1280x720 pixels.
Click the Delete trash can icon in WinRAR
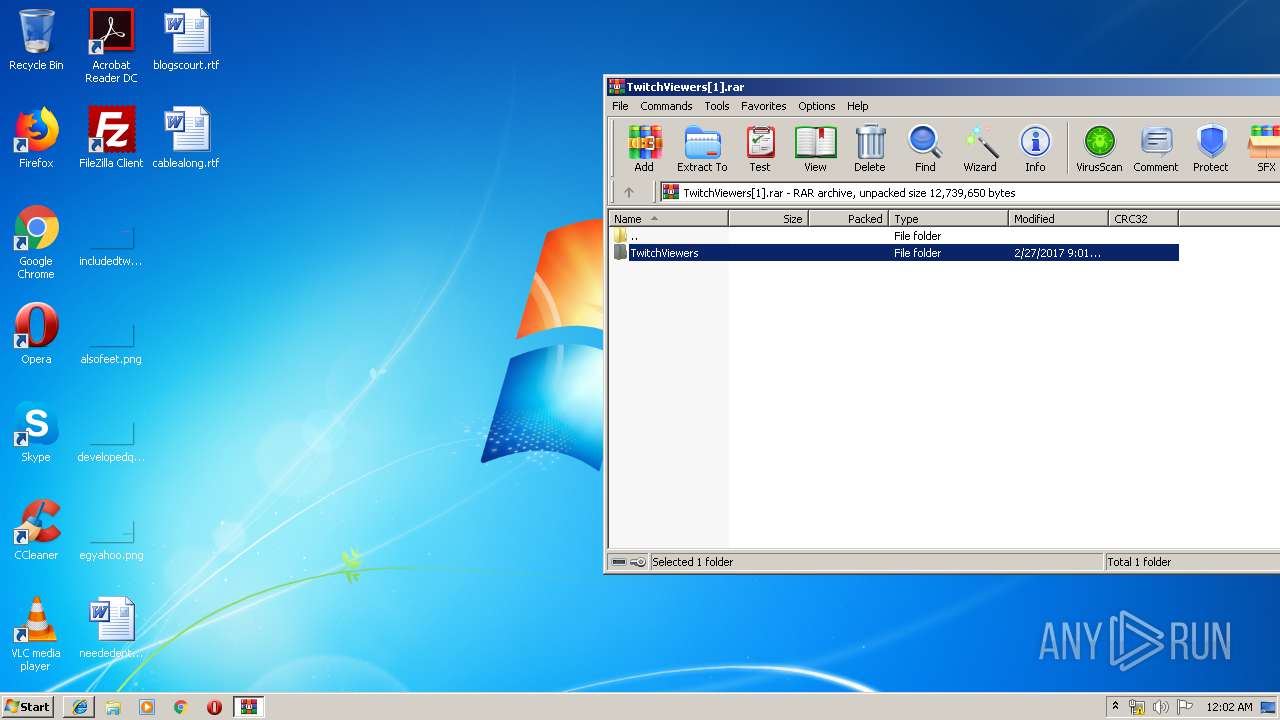[870, 148]
